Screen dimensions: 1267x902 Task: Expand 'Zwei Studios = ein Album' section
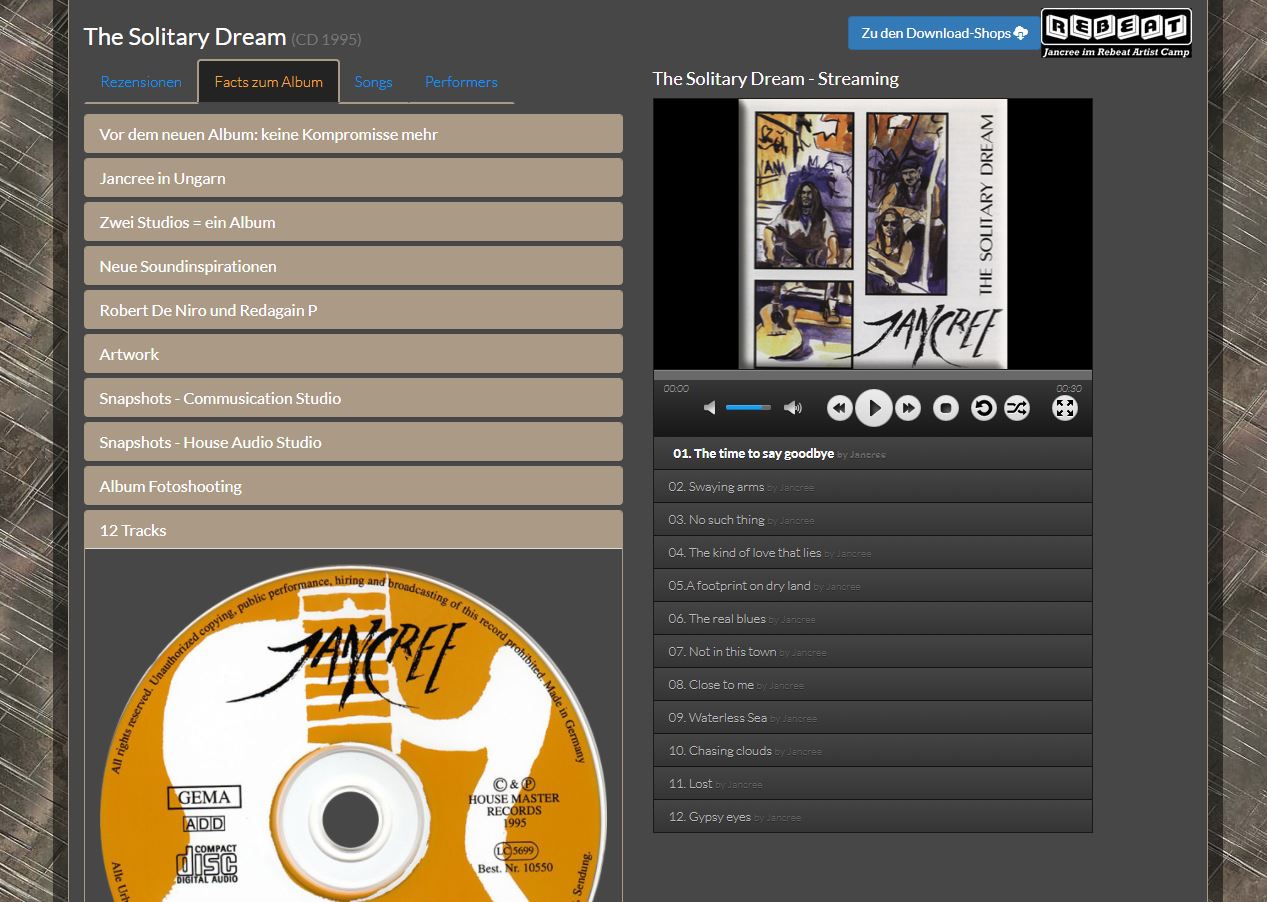pos(353,222)
